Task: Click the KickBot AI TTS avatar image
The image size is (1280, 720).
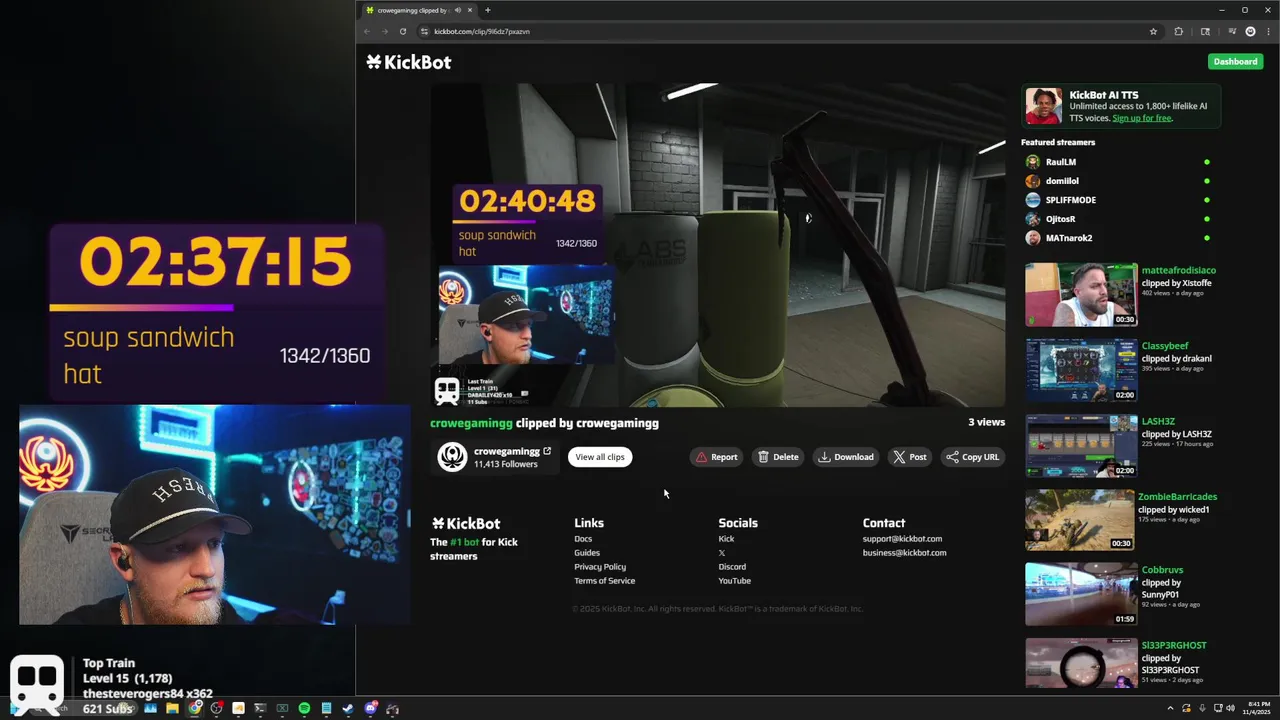Action: pos(1044,106)
